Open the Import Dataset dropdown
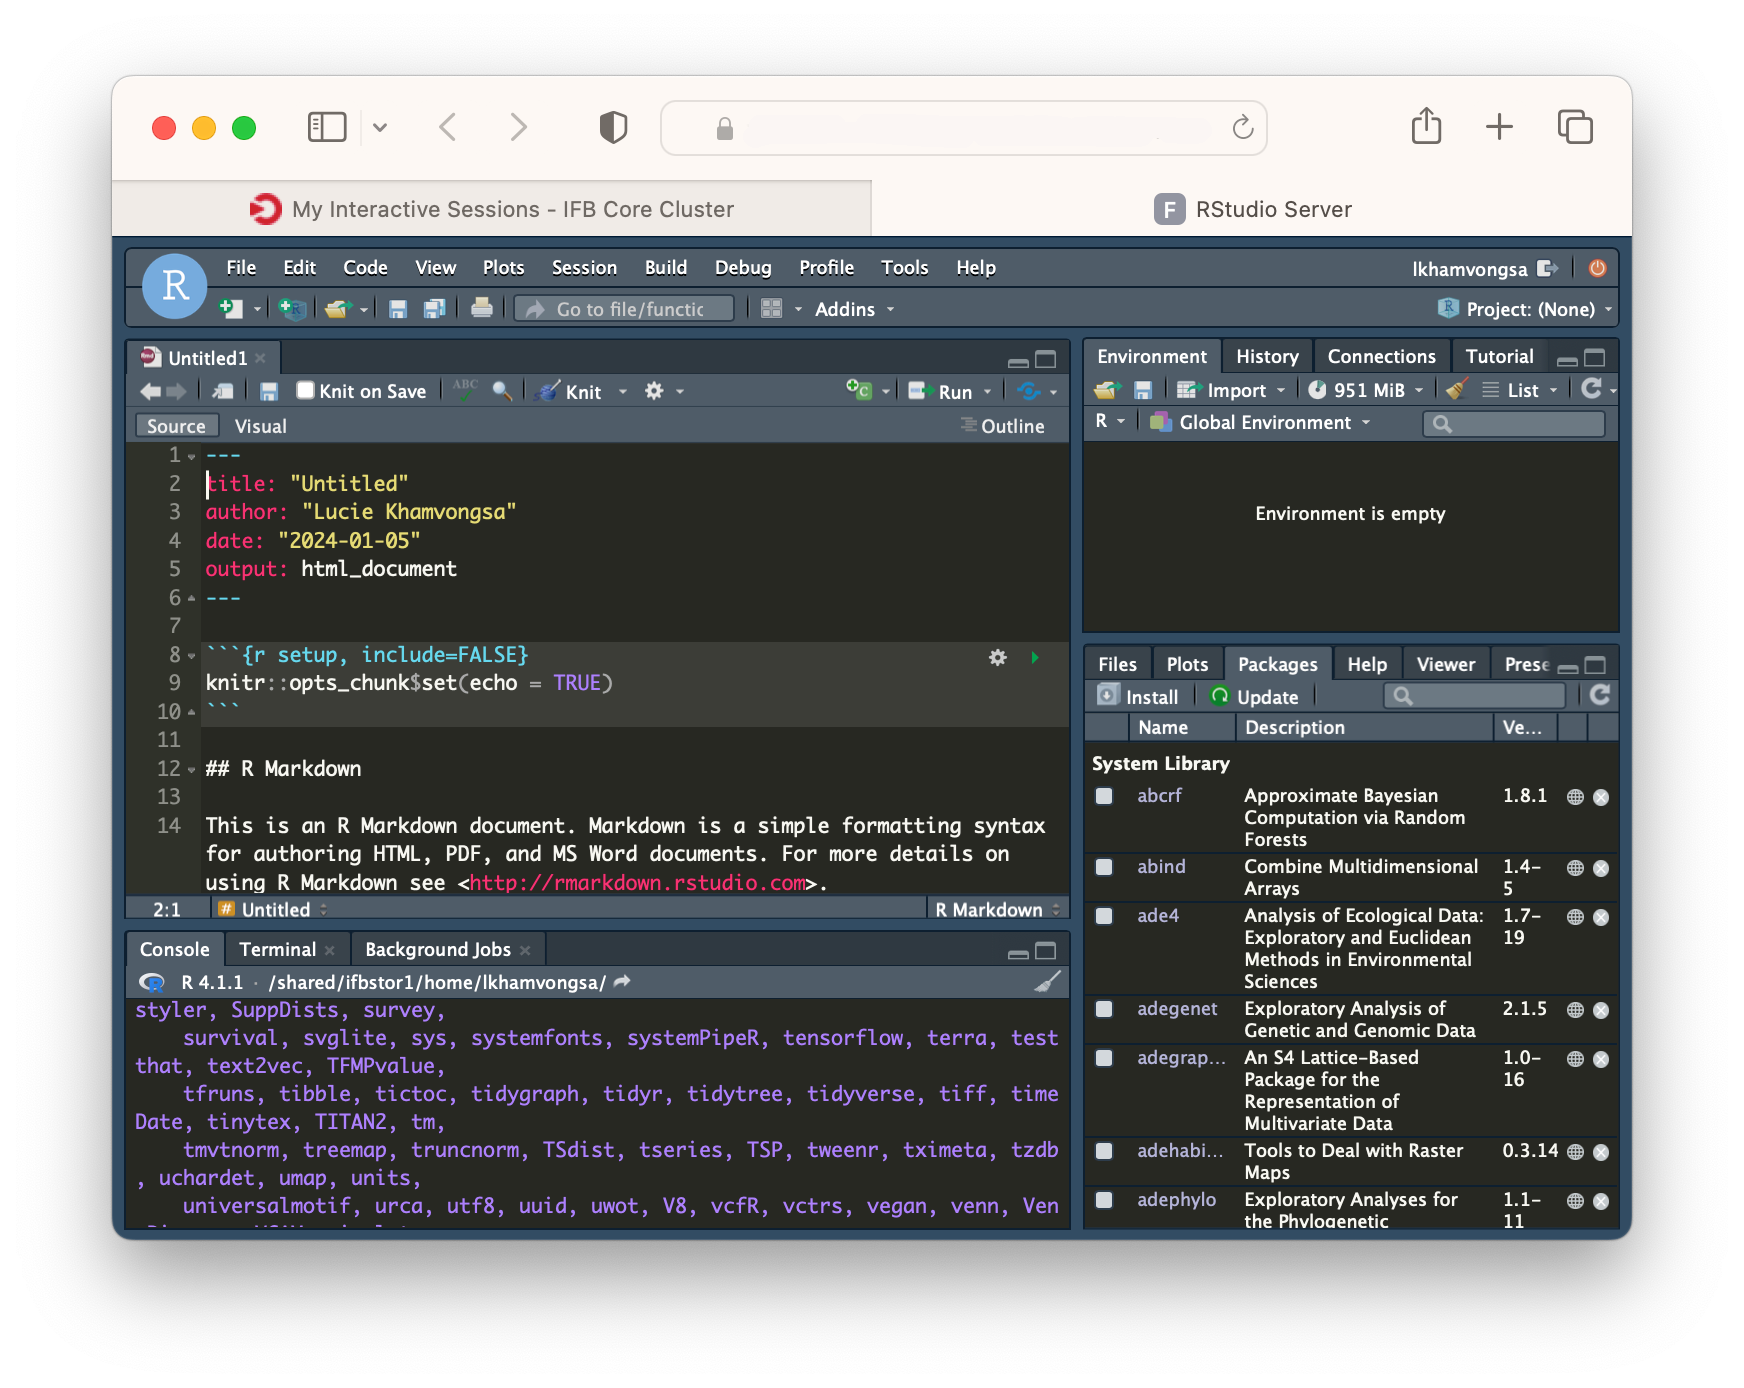The image size is (1744, 1388). (1231, 390)
